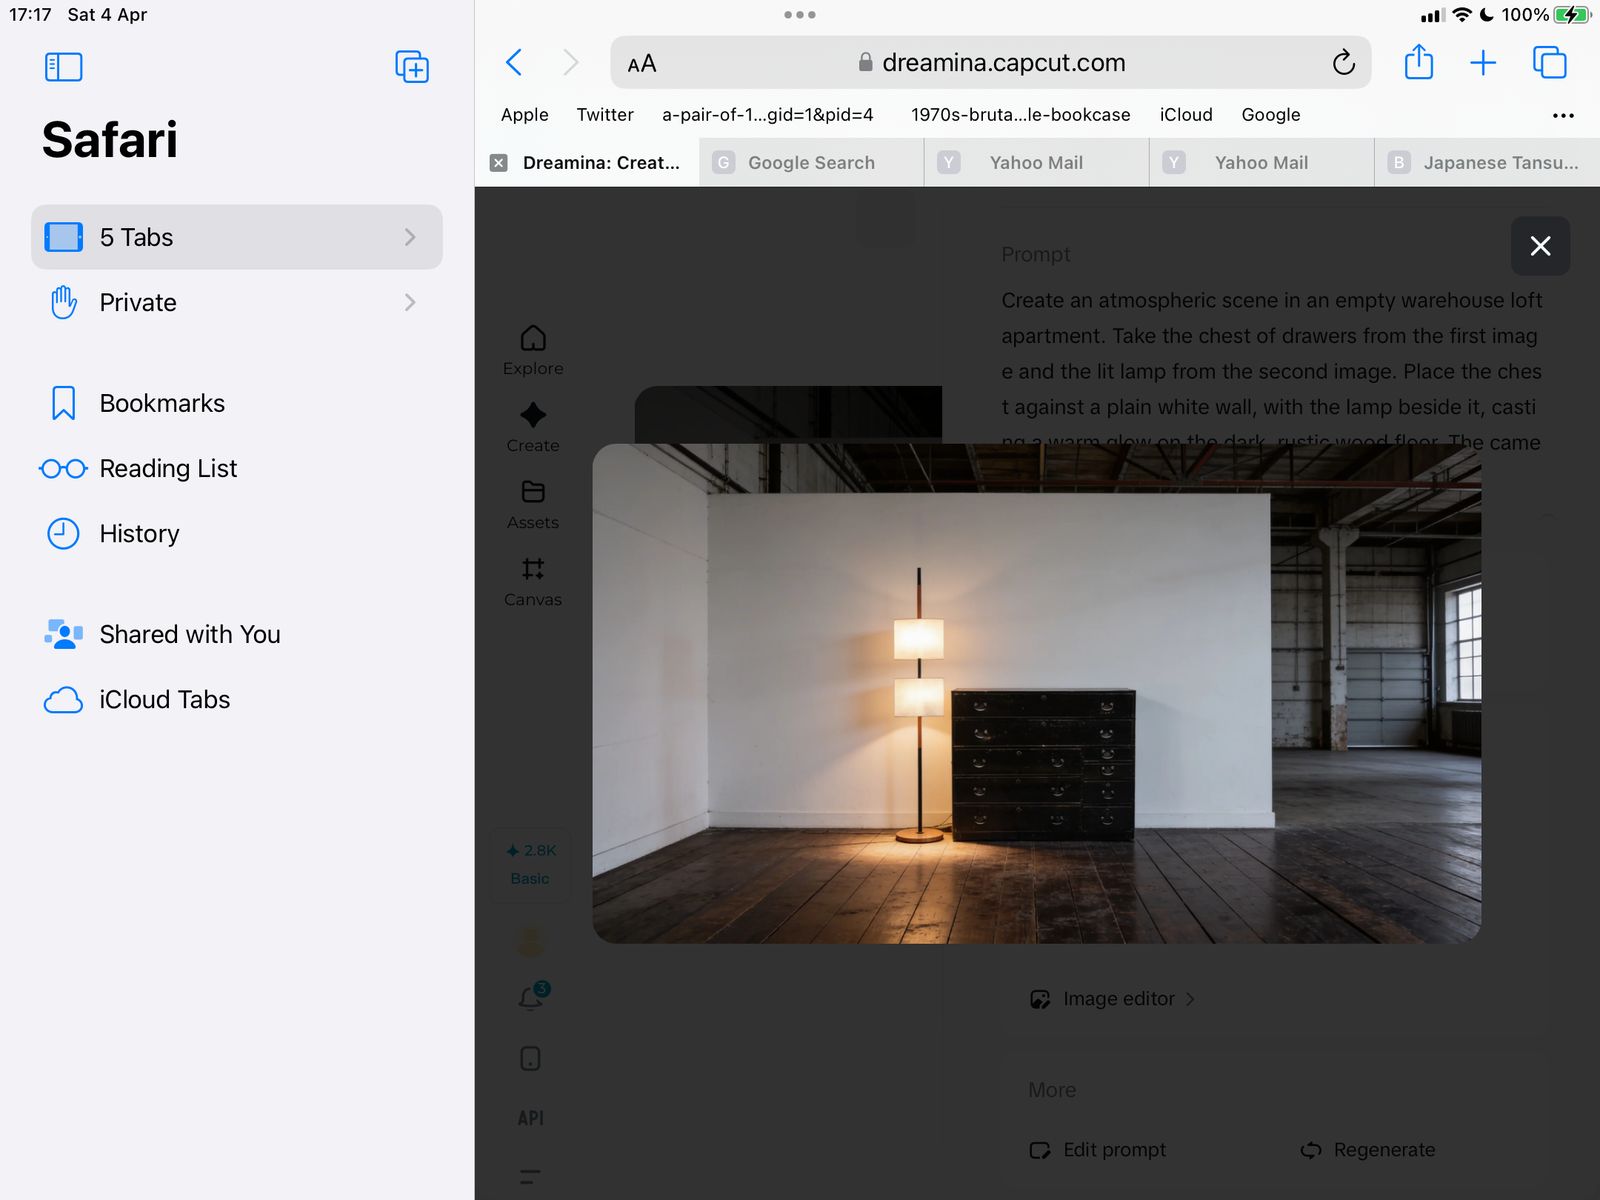Reload the dreamina page
This screenshot has width=1600, height=1200.
click(x=1343, y=63)
